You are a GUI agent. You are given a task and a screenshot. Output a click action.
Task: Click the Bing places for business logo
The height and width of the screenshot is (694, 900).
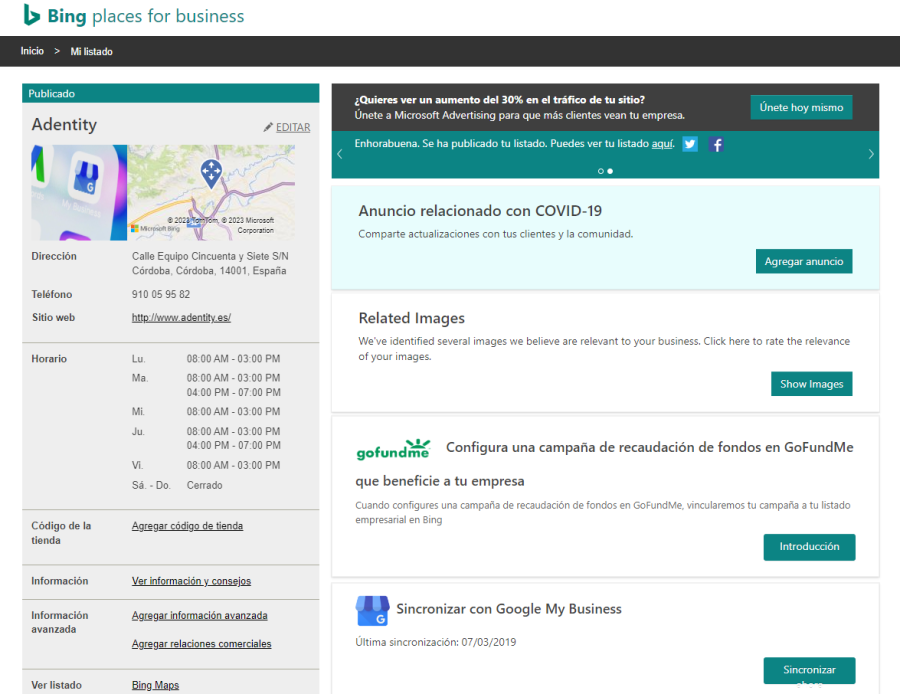click(x=134, y=17)
